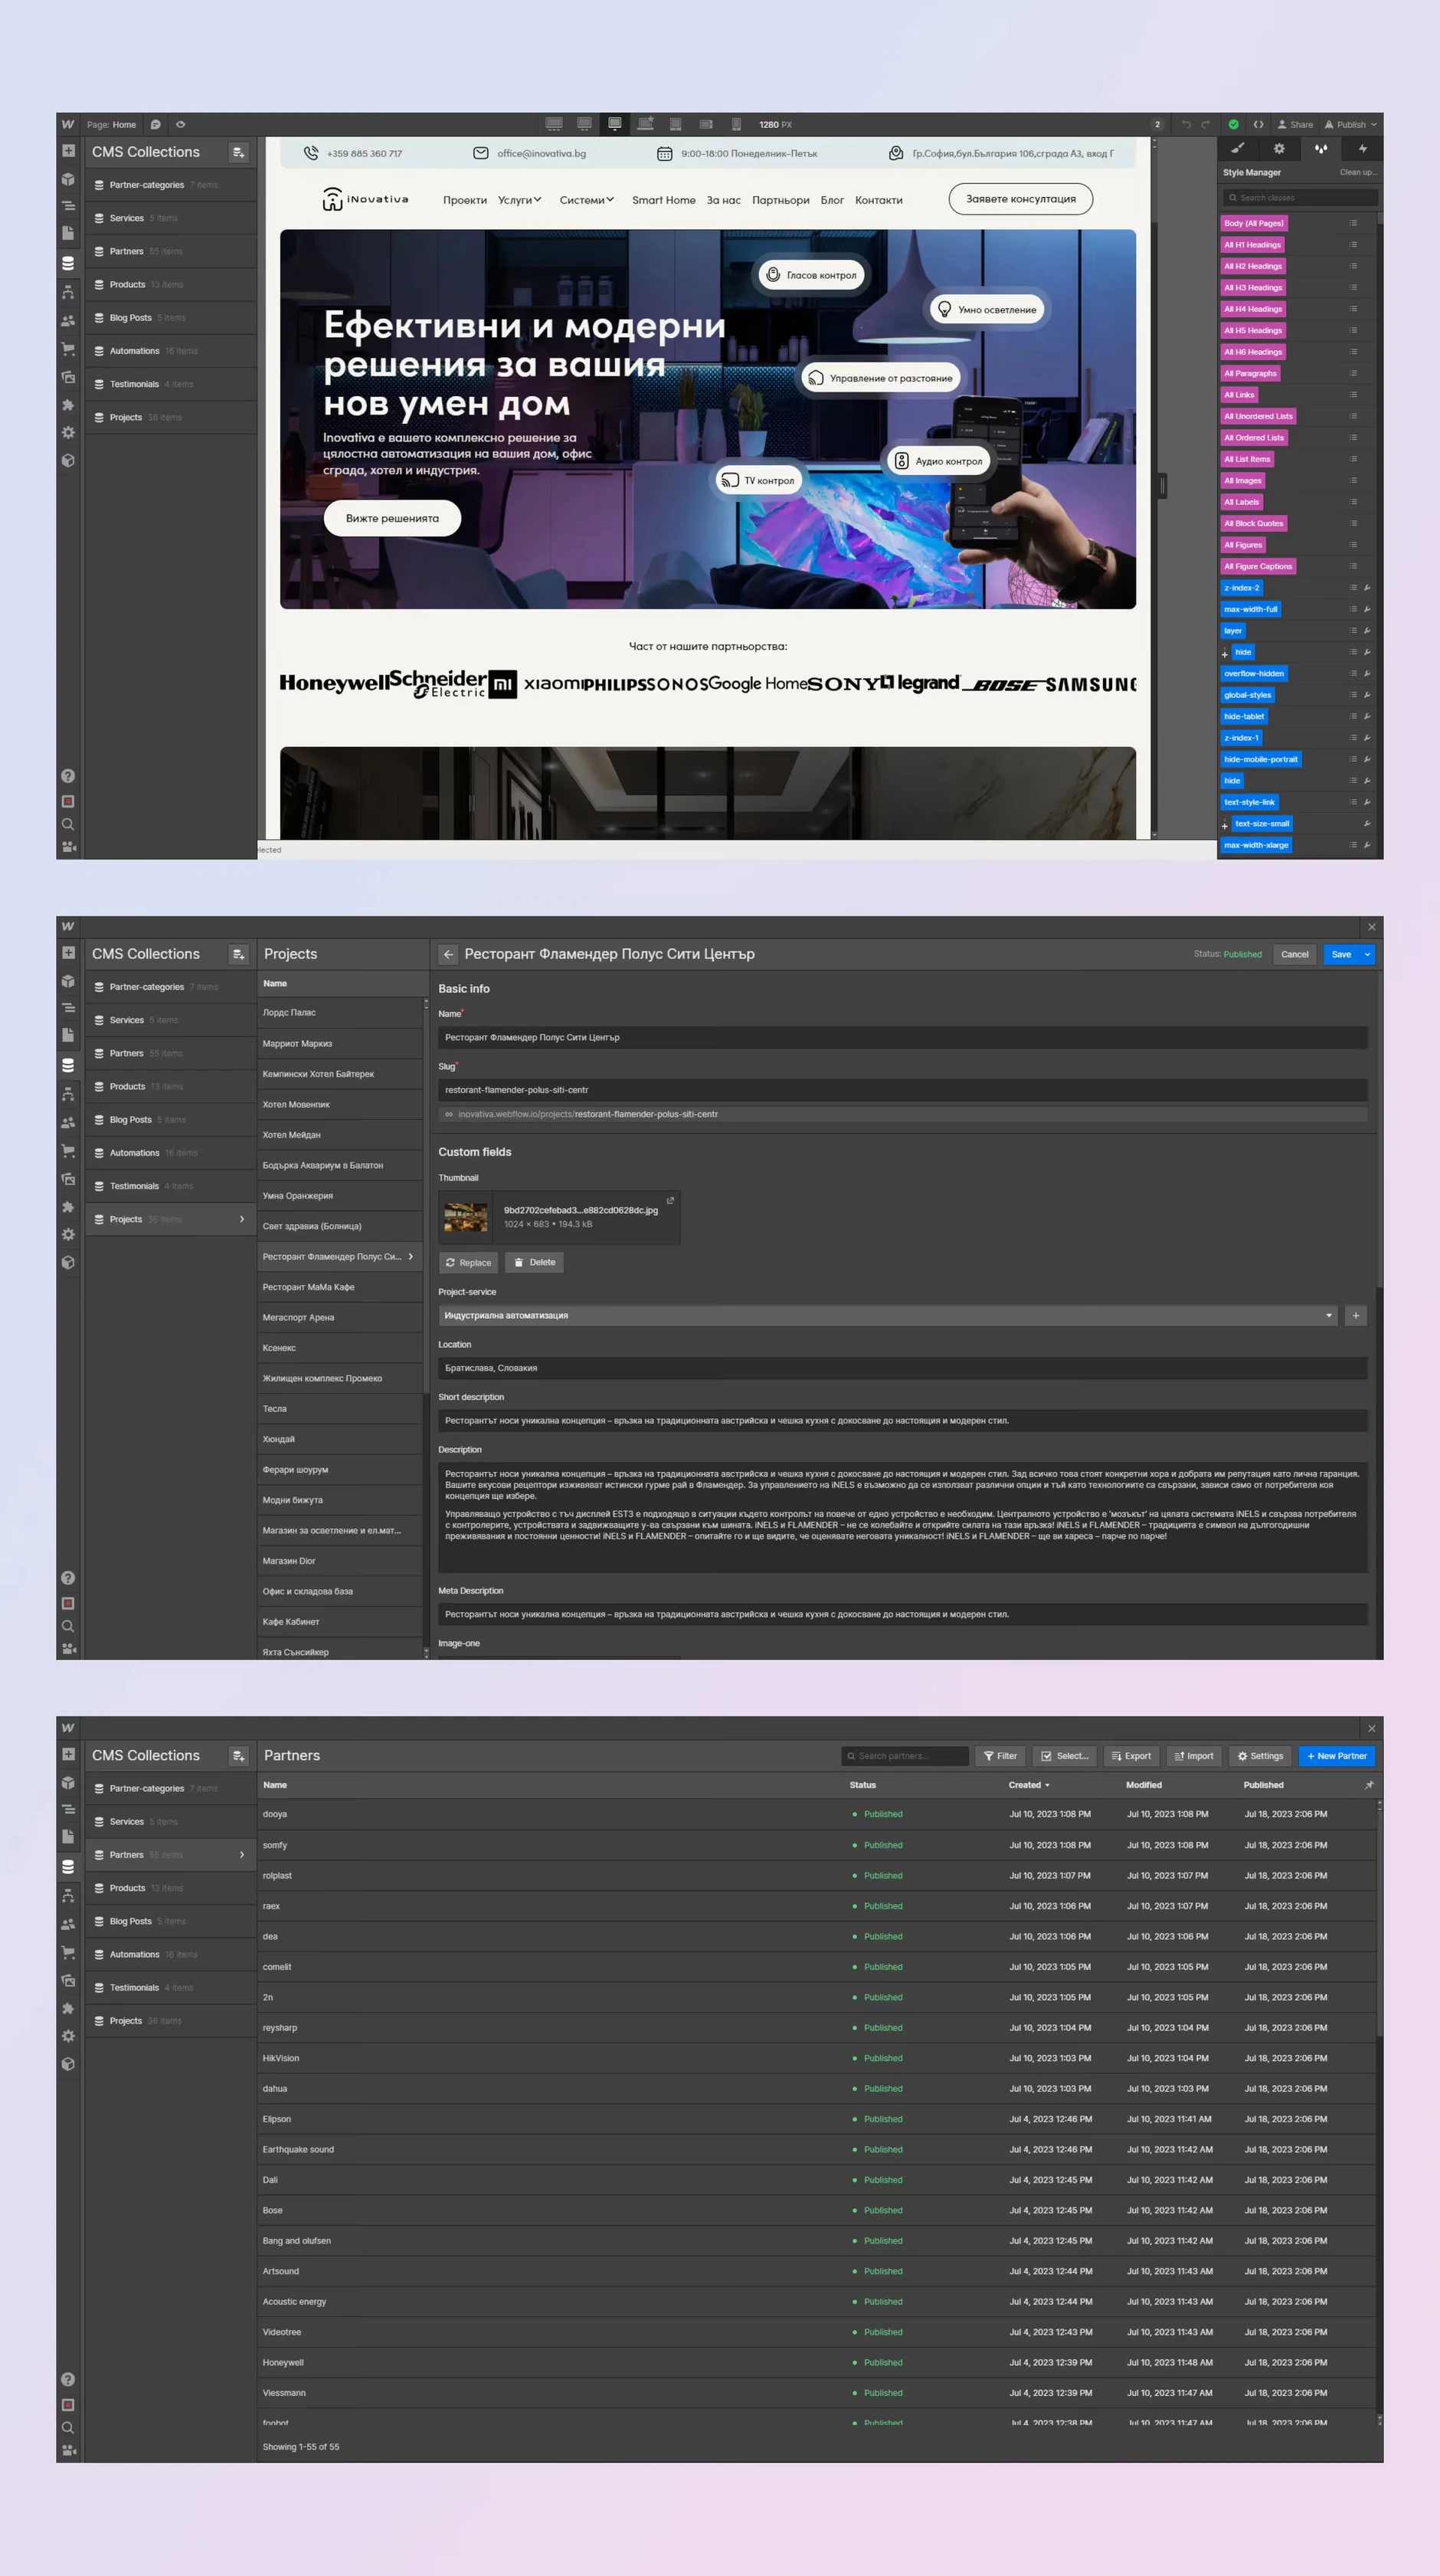Open the Ecommerce cart icon in the Designer sidebar
The image size is (1440, 2576).
tap(68, 350)
